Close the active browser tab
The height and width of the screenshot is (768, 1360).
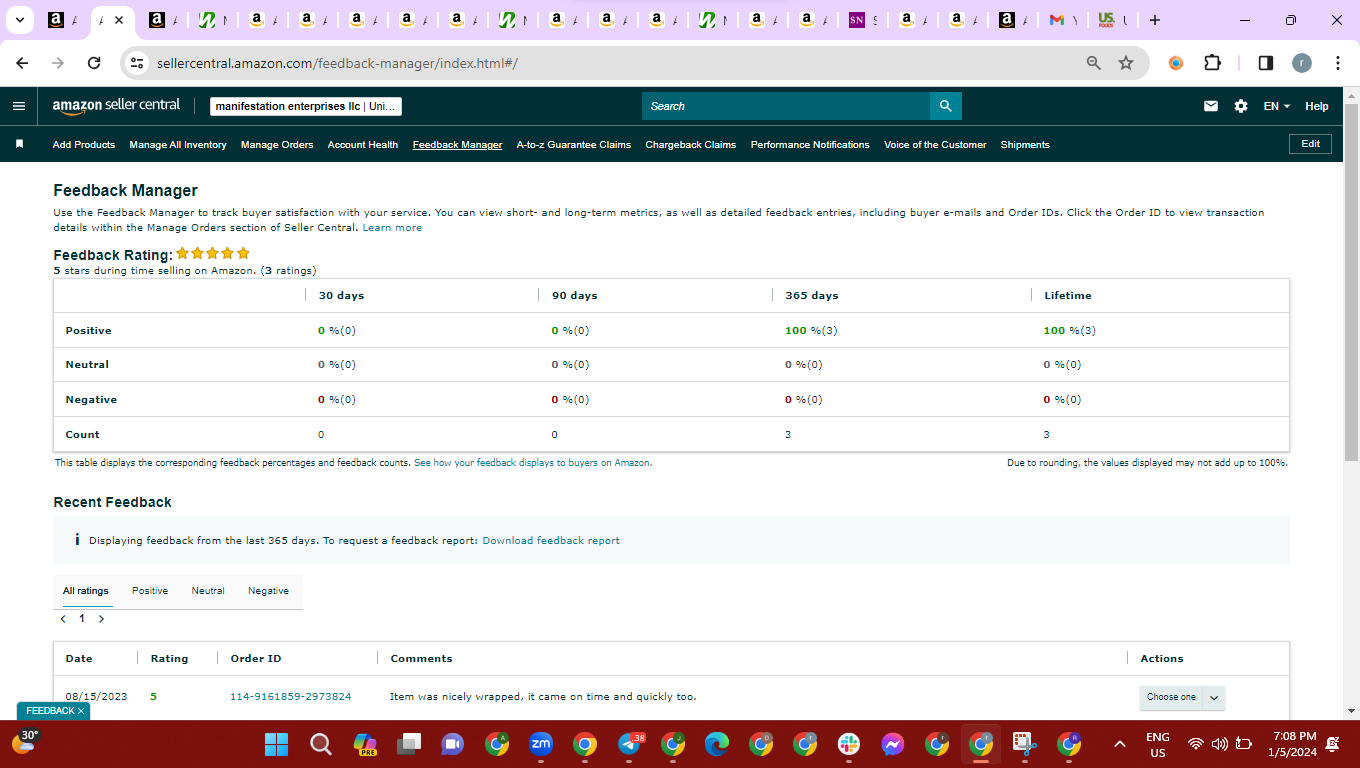click(x=119, y=20)
